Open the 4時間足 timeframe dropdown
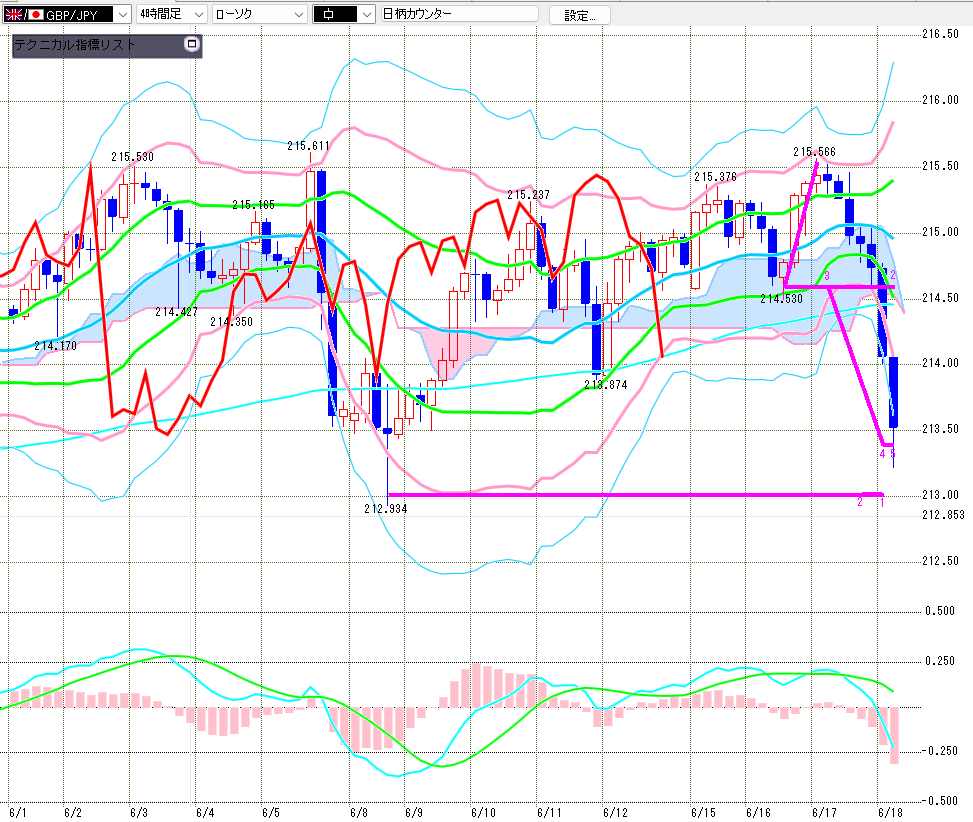Viewport: 973px width, 822px height. point(199,14)
